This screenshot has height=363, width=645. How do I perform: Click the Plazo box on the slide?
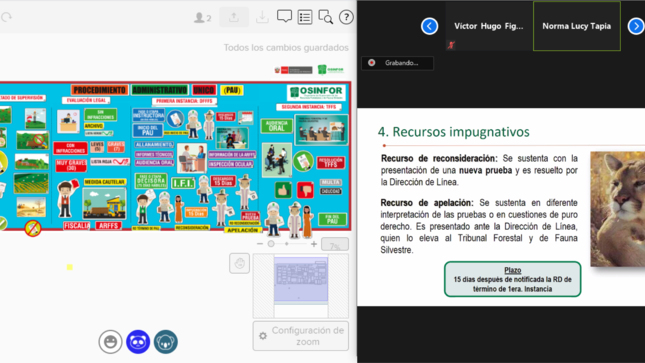point(513,279)
